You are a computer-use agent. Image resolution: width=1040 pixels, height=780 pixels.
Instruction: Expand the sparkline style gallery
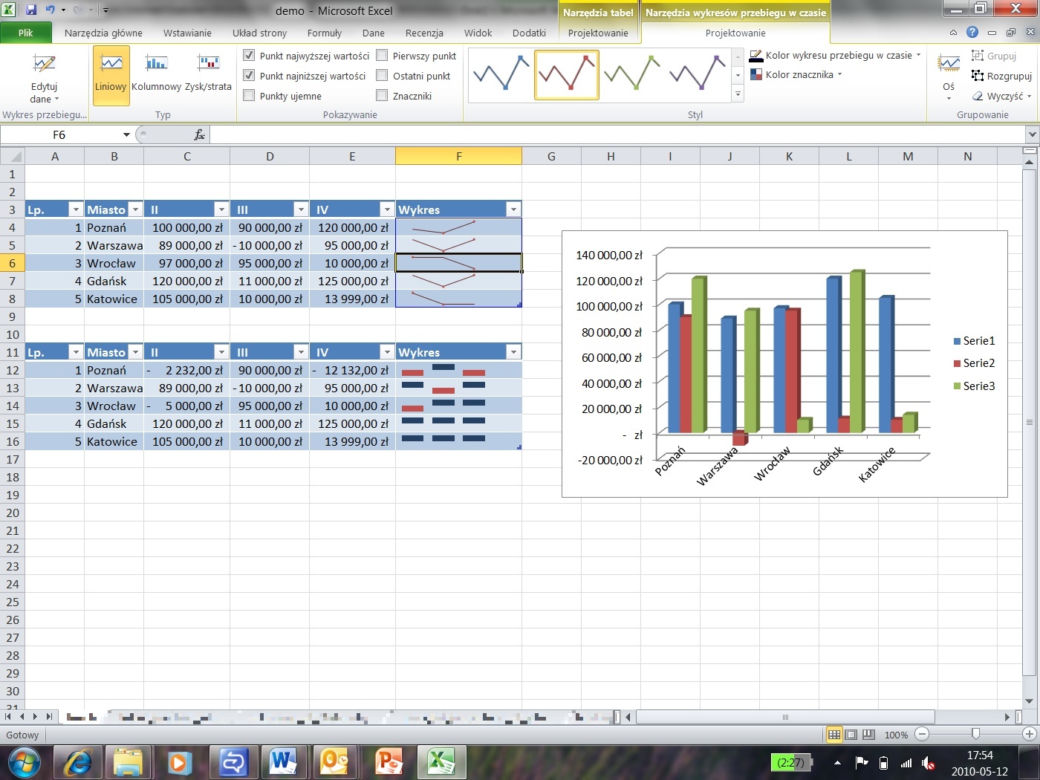coord(738,95)
